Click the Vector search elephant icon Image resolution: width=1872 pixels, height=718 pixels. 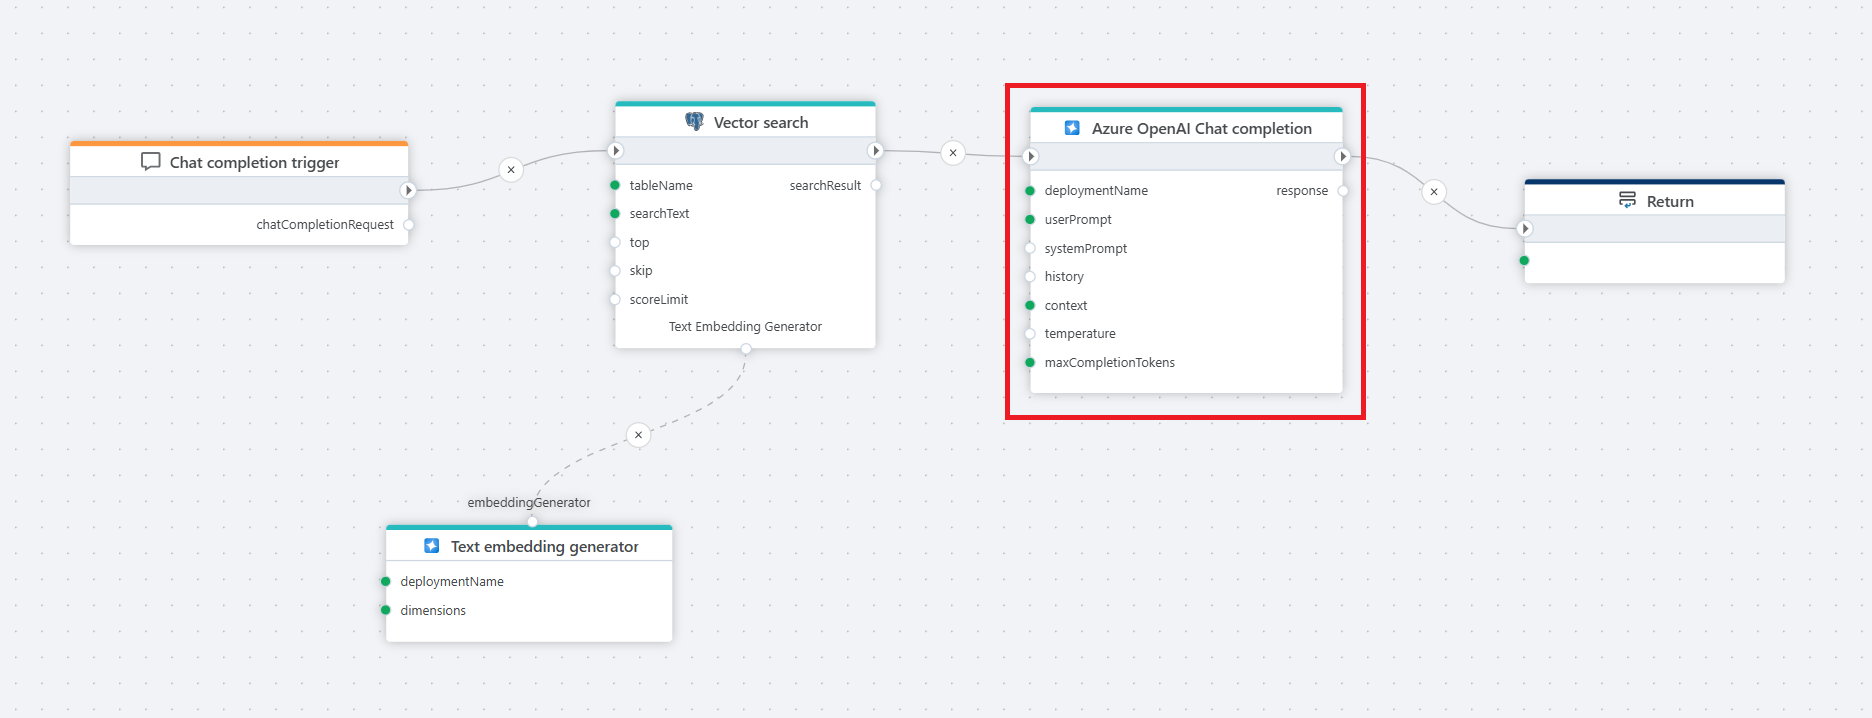[x=694, y=121]
